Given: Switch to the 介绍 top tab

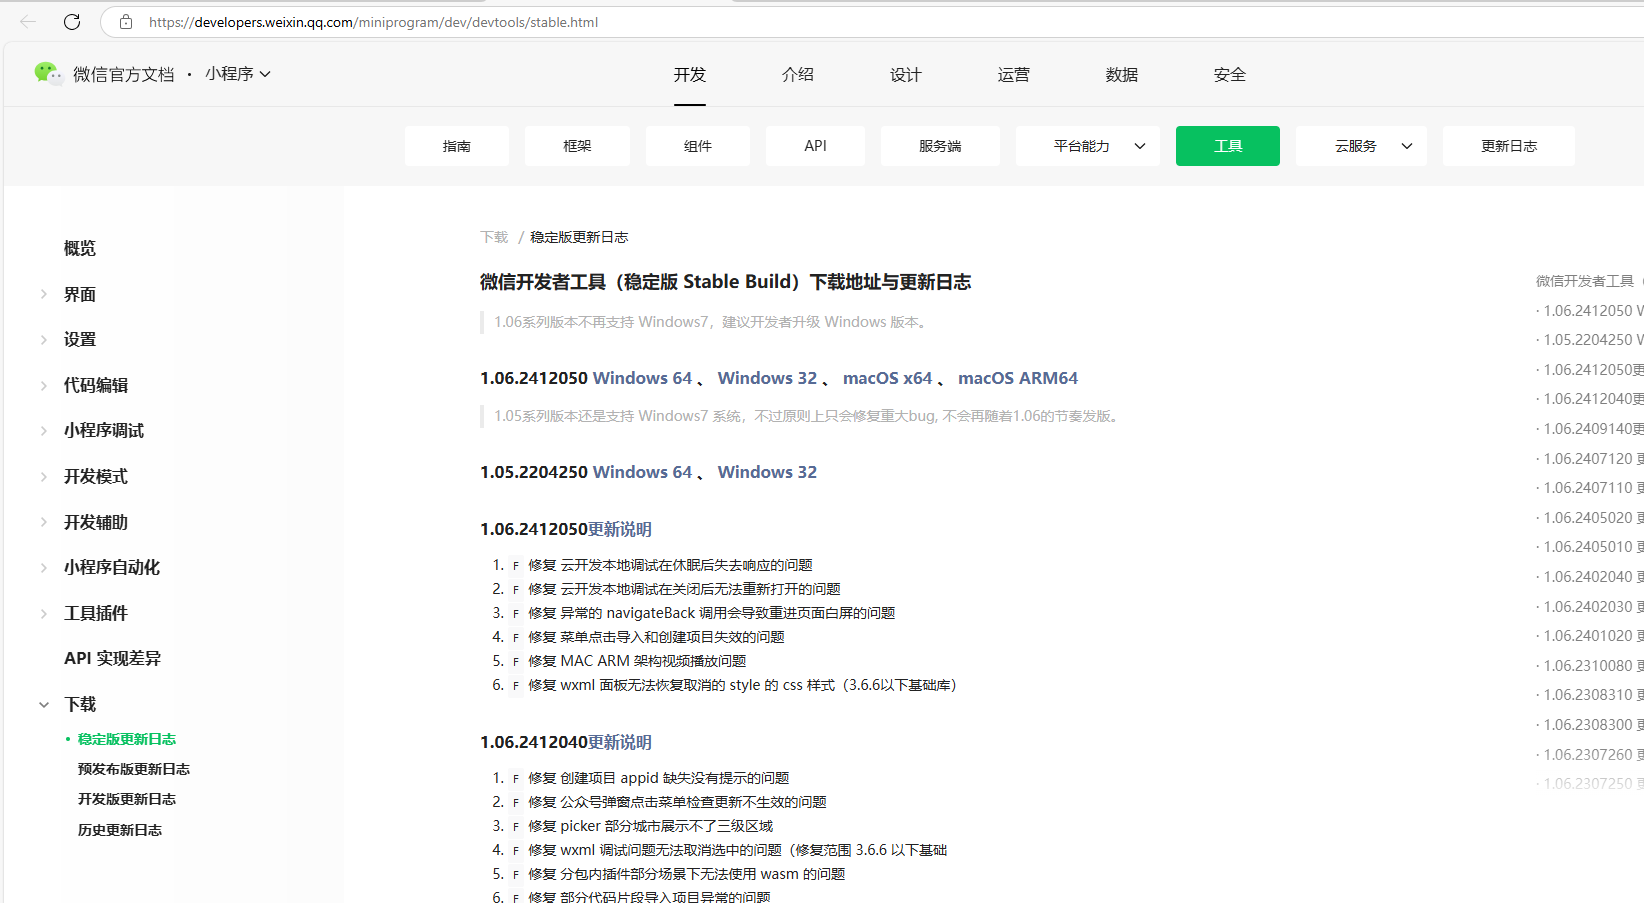Looking at the screenshot, I should [798, 75].
